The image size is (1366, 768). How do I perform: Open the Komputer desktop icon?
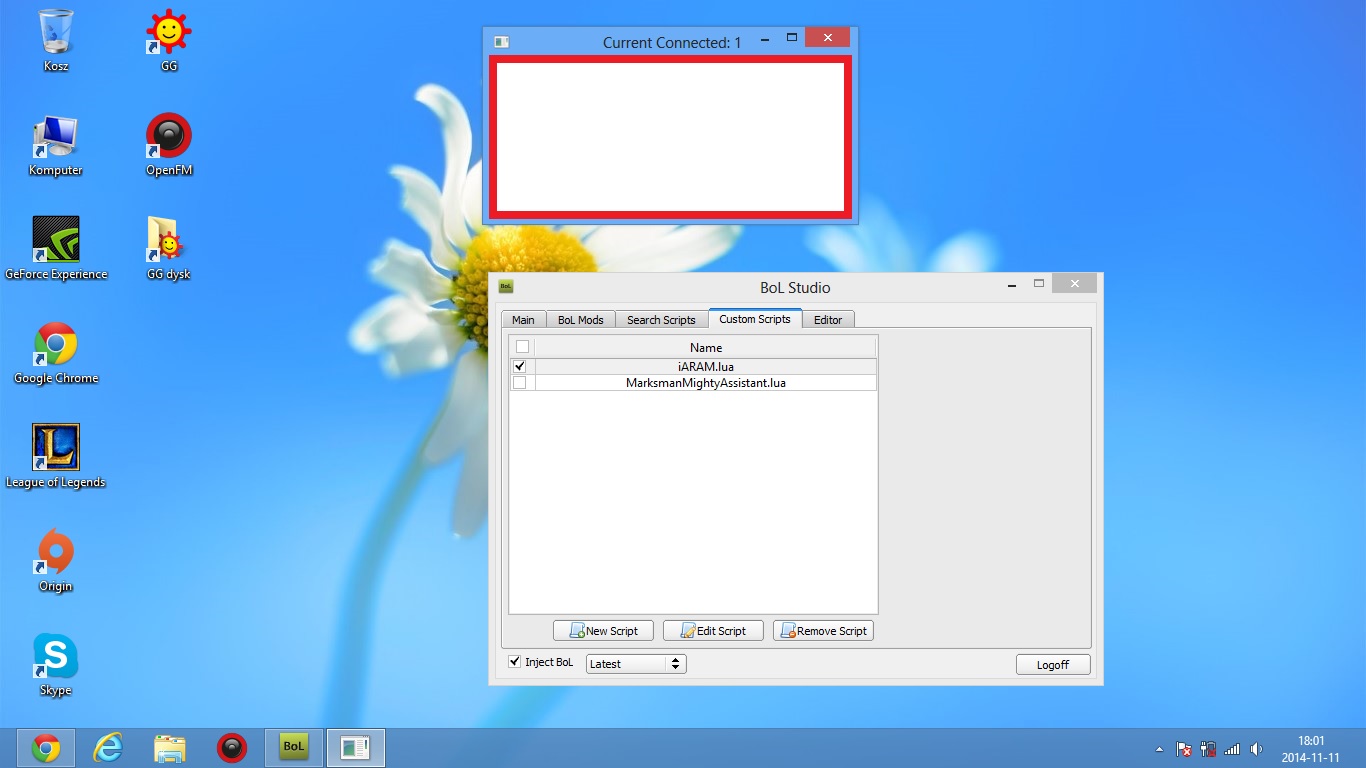[56, 145]
